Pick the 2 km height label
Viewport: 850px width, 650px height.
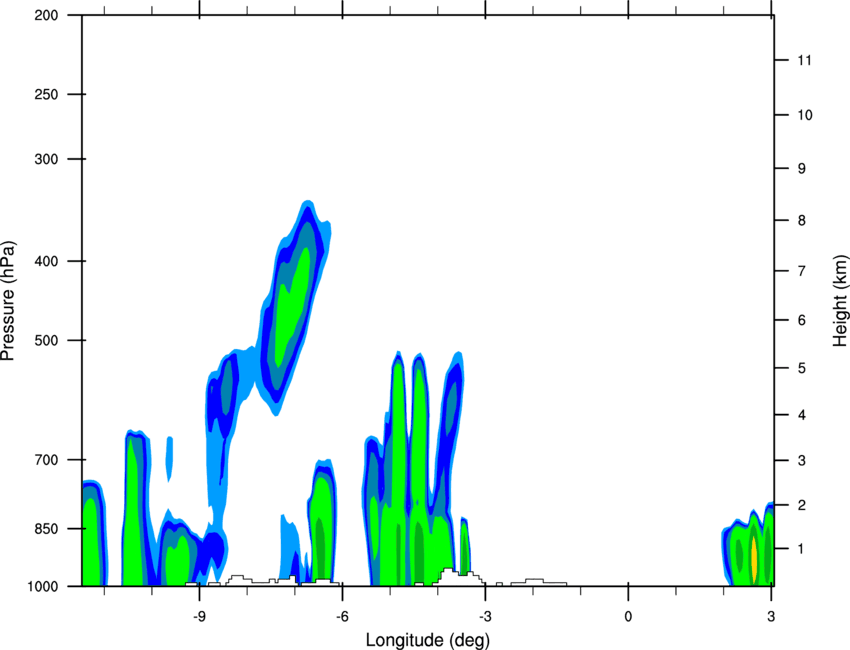pyautogui.click(x=802, y=505)
